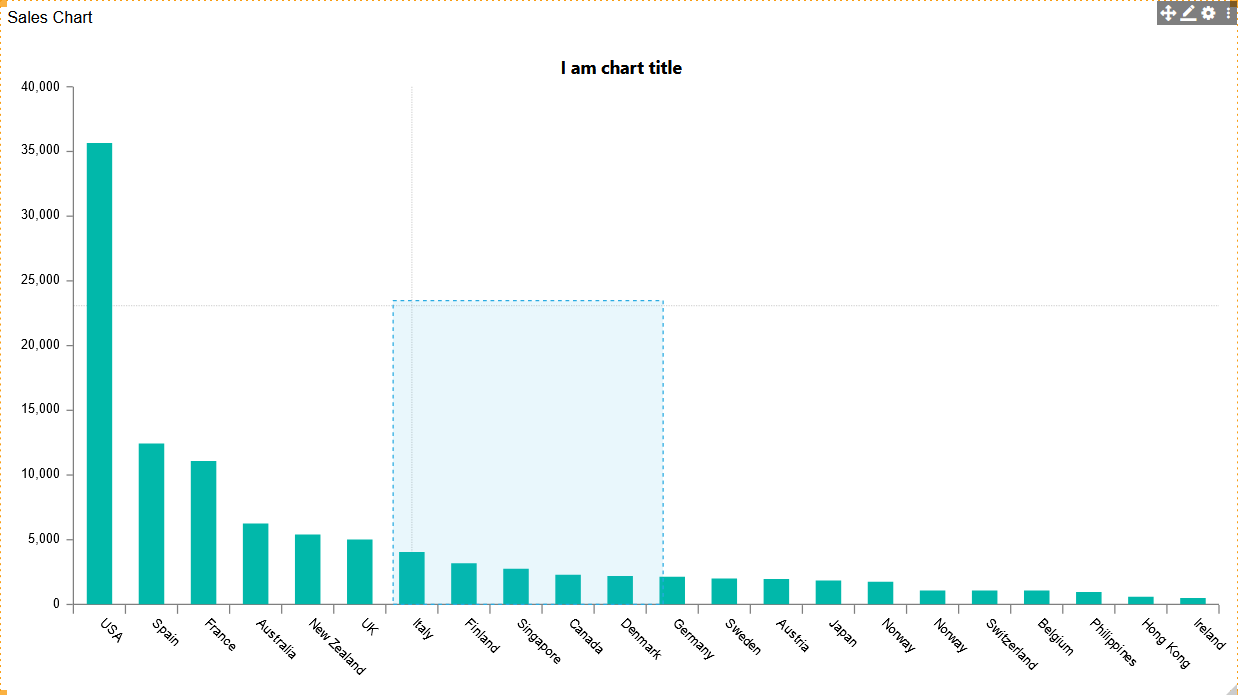Click the edit pencil icon
The width and height of the screenshot is (1238, 695).
click(1188, 13)
